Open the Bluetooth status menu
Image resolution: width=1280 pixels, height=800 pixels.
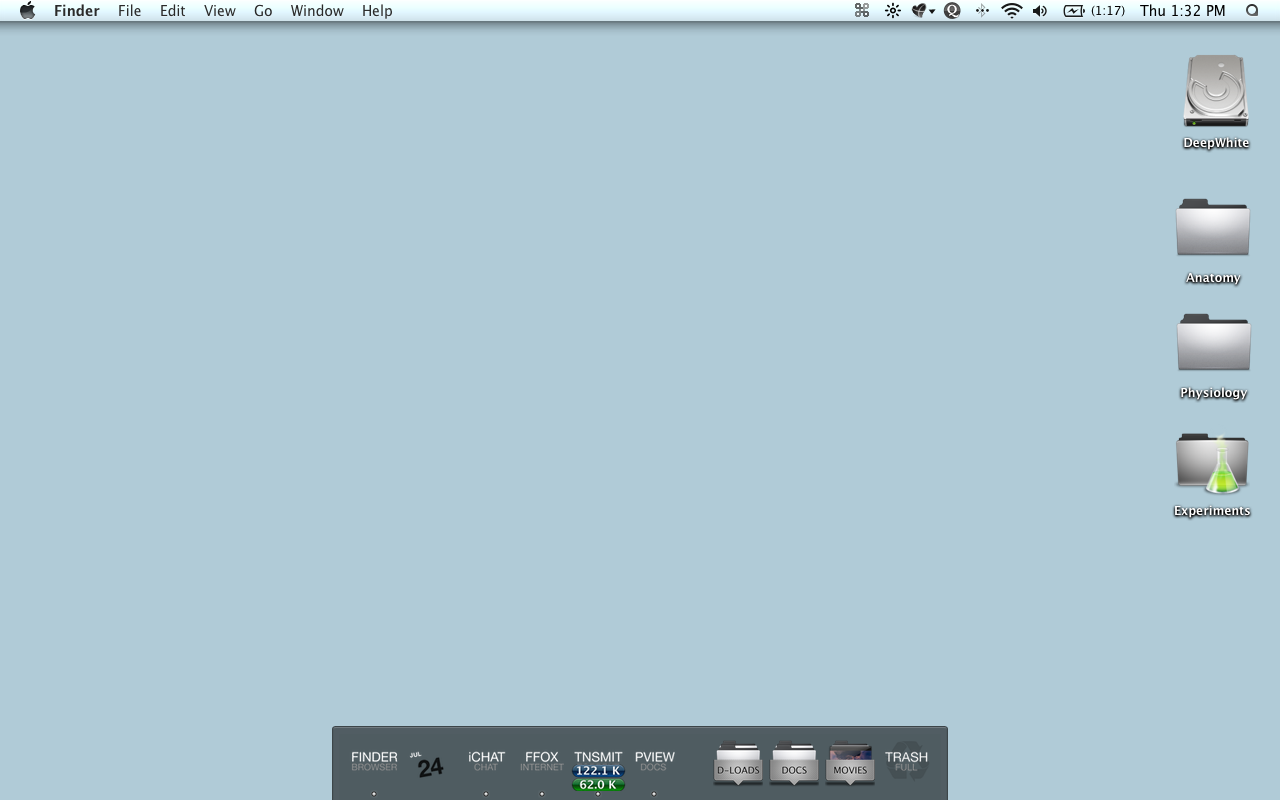click(982, 11)
